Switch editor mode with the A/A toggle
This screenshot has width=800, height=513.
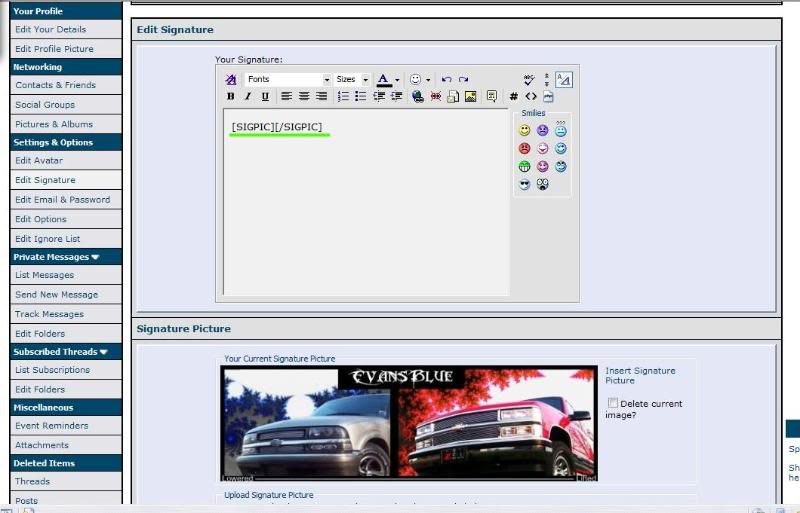point(563,79)
